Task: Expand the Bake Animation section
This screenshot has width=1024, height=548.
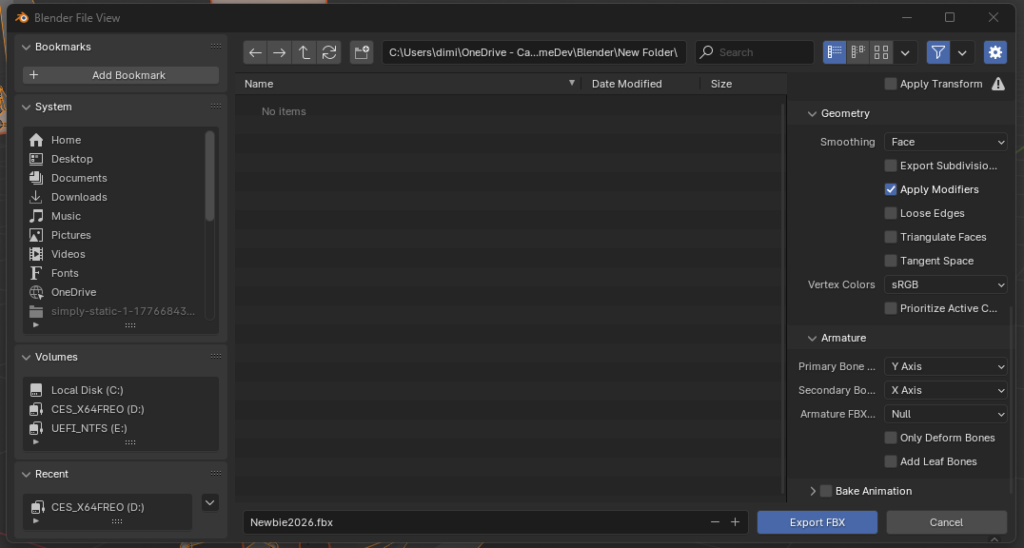Action: tap(813, 491)
